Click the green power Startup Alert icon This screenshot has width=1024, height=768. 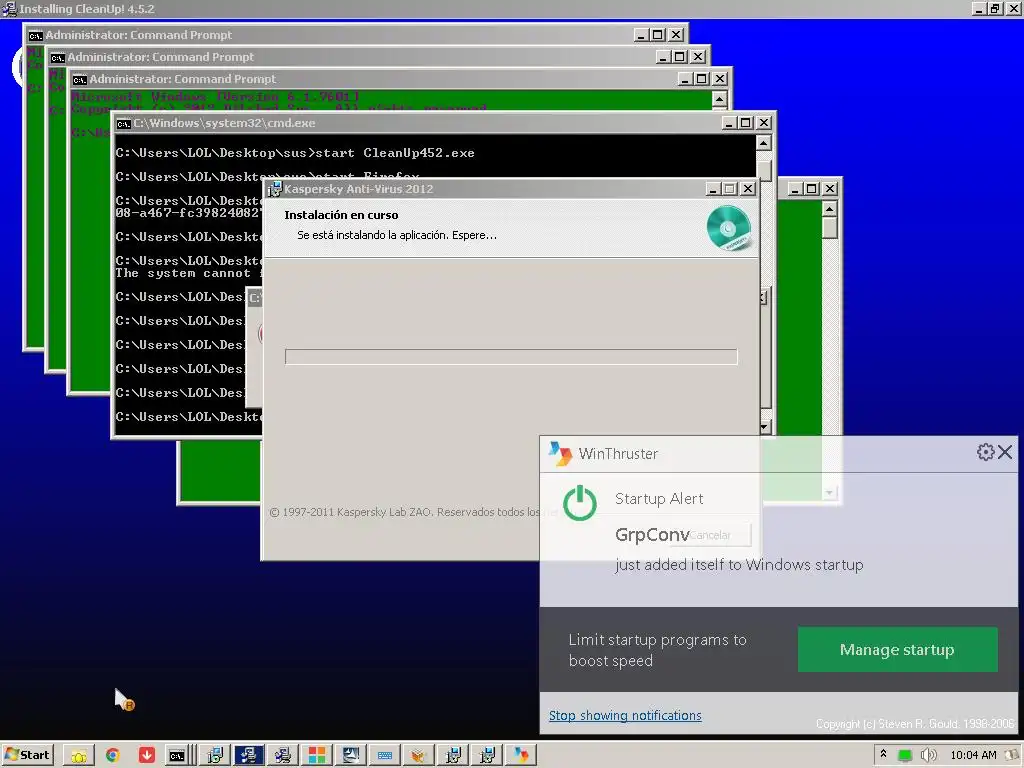click(x=579, y=503)
